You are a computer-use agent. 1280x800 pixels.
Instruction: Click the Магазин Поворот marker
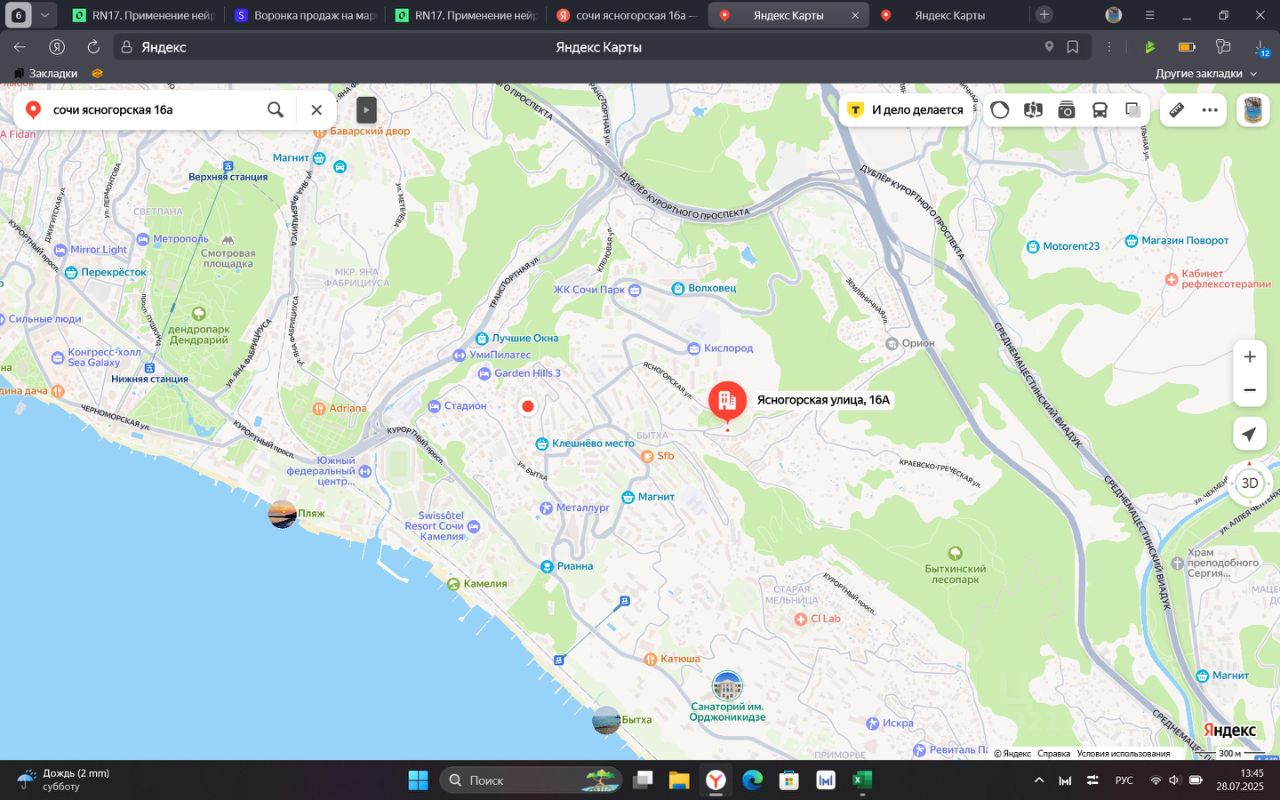tap(1131, 241)
